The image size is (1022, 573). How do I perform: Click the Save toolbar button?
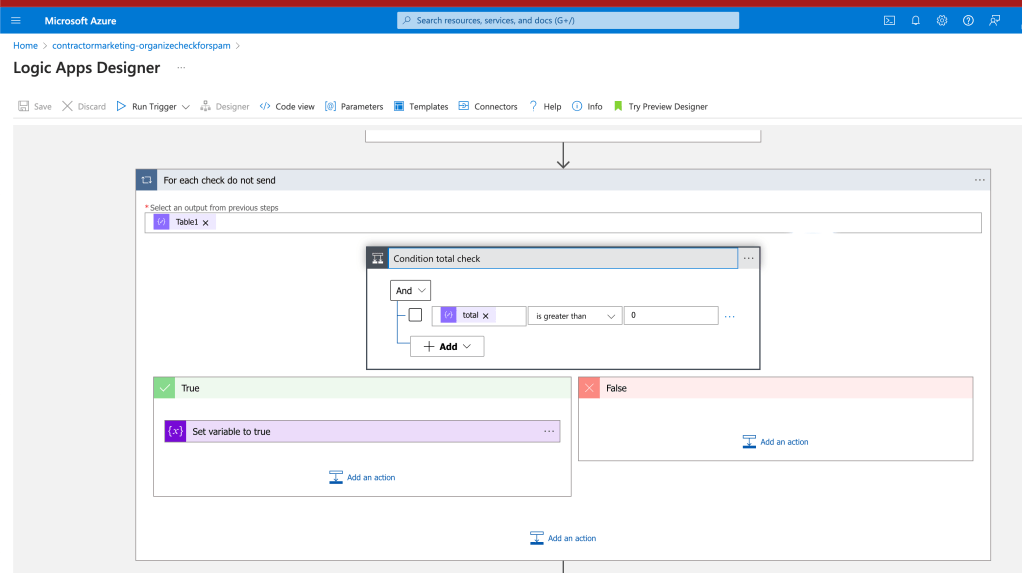35,106
